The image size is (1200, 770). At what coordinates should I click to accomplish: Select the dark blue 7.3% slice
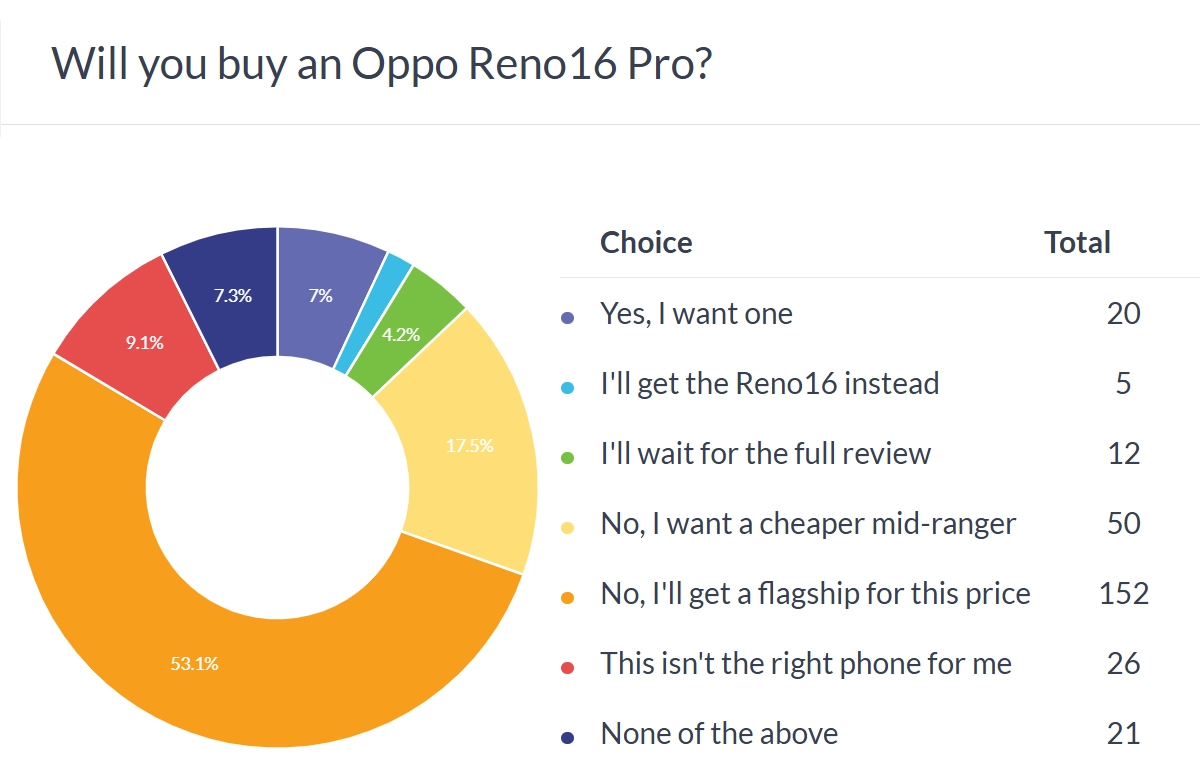[231, 296]
